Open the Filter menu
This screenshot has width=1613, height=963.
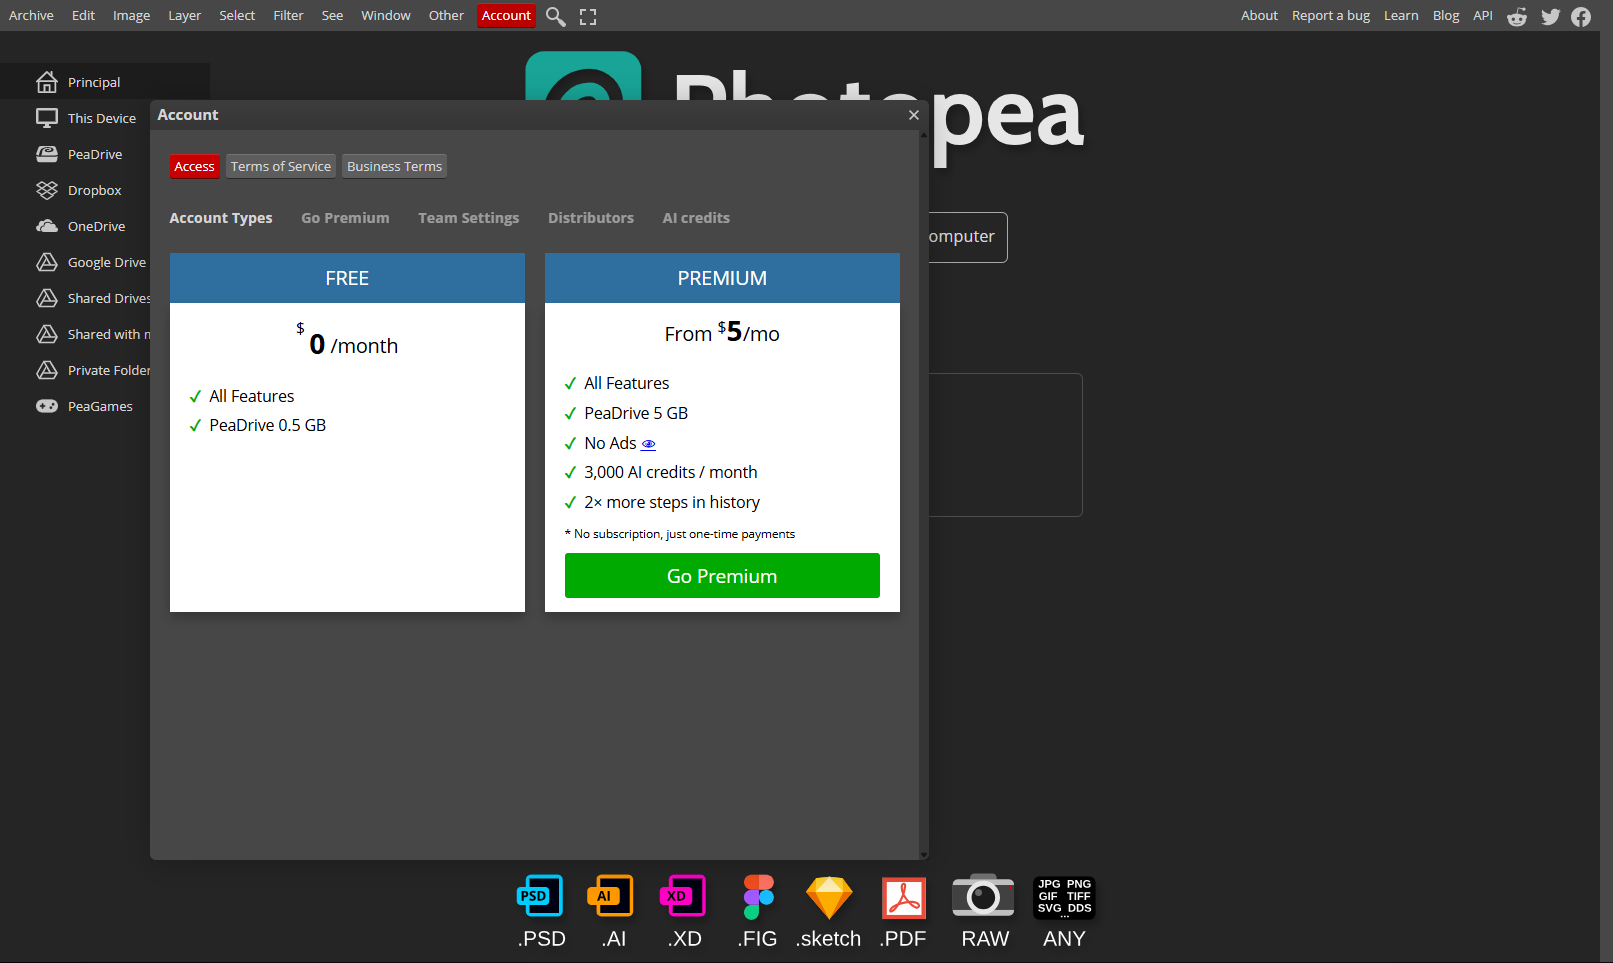tap(288, 16)
